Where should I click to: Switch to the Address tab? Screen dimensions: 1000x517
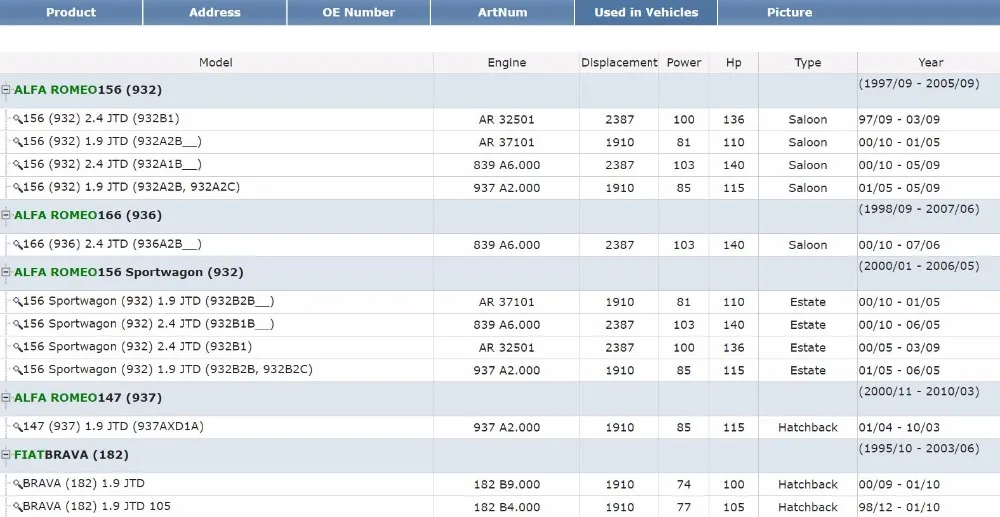click(214, 12)
